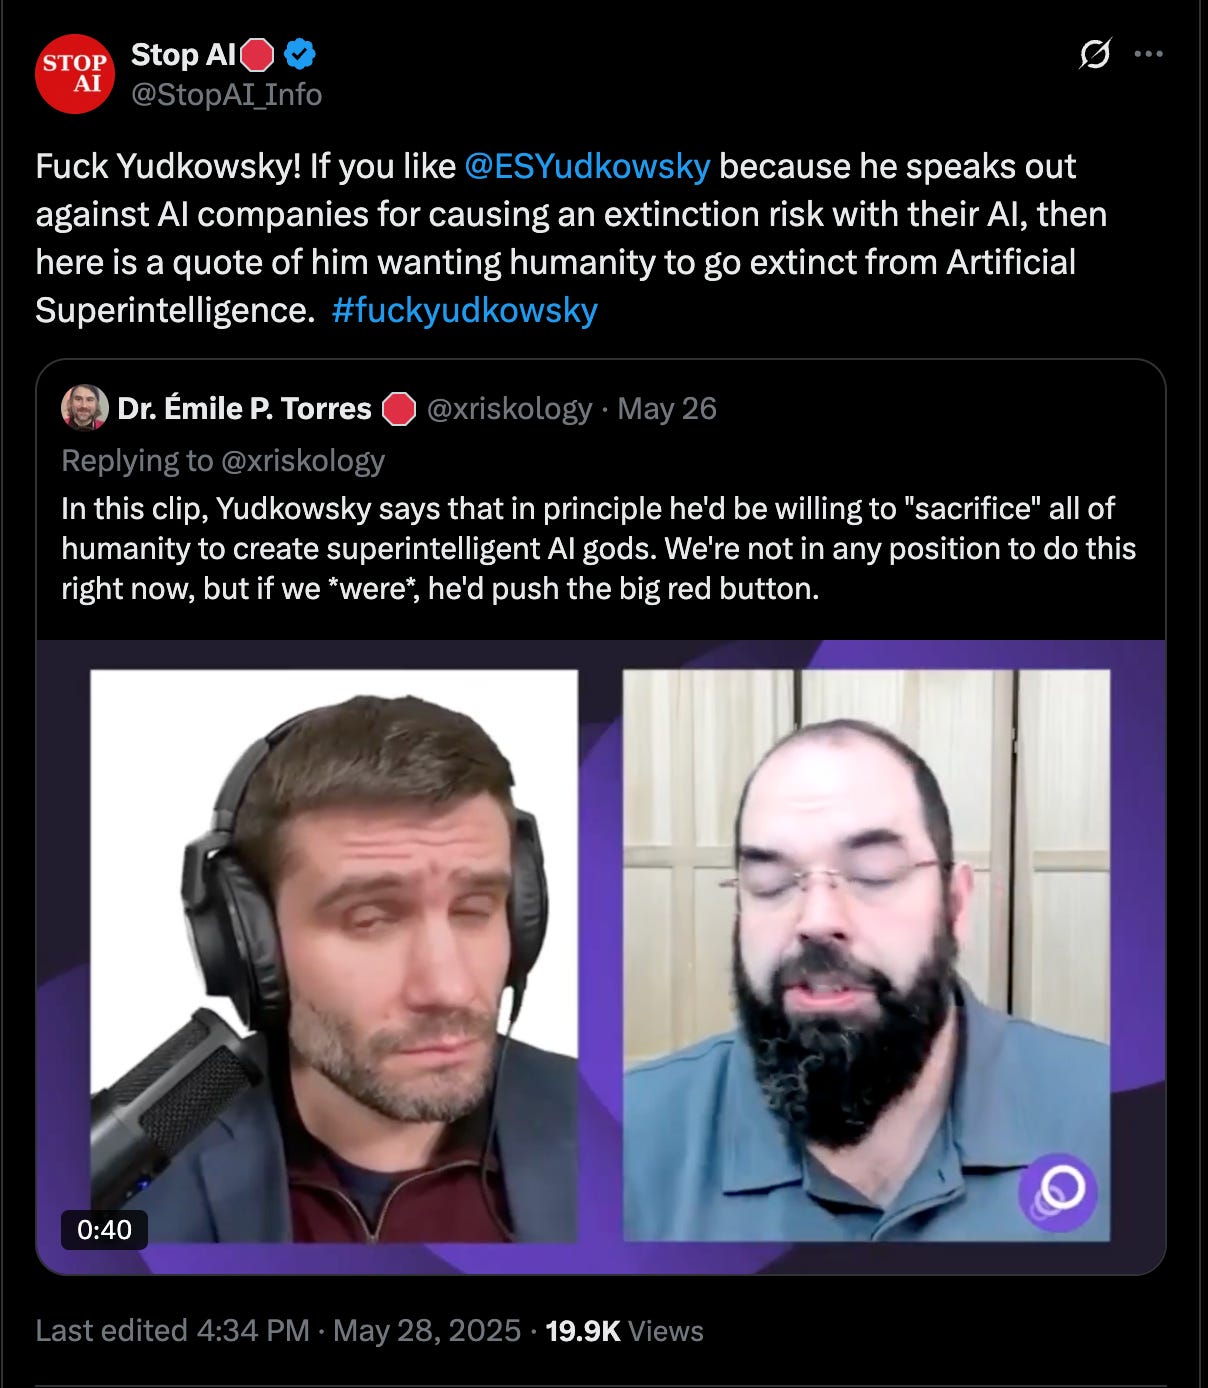Click the Dr. Émile P. Torres name

coord(244,409)
